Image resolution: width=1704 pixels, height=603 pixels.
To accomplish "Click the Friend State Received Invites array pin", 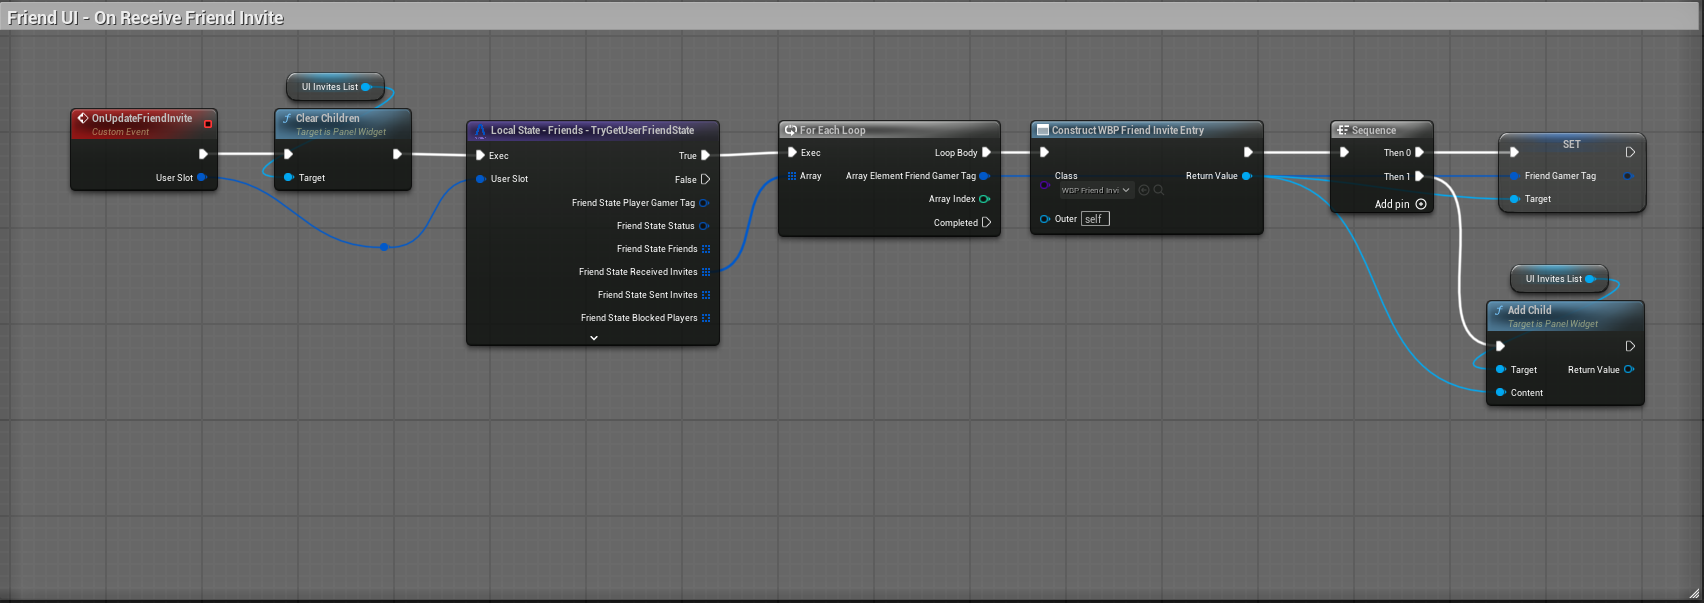I will (706, 272).
